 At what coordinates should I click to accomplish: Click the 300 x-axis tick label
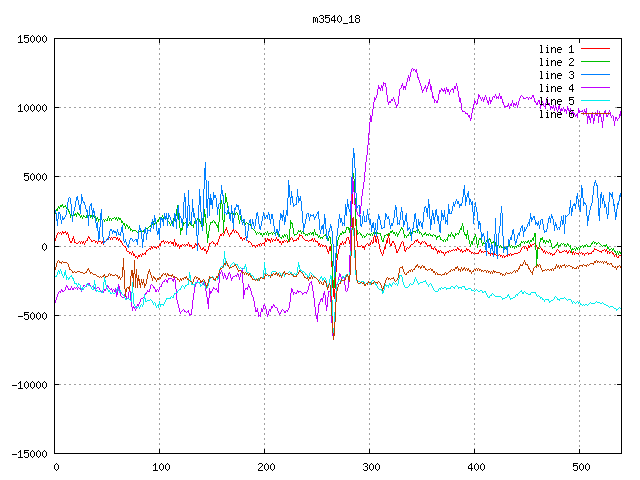(370, 467)
